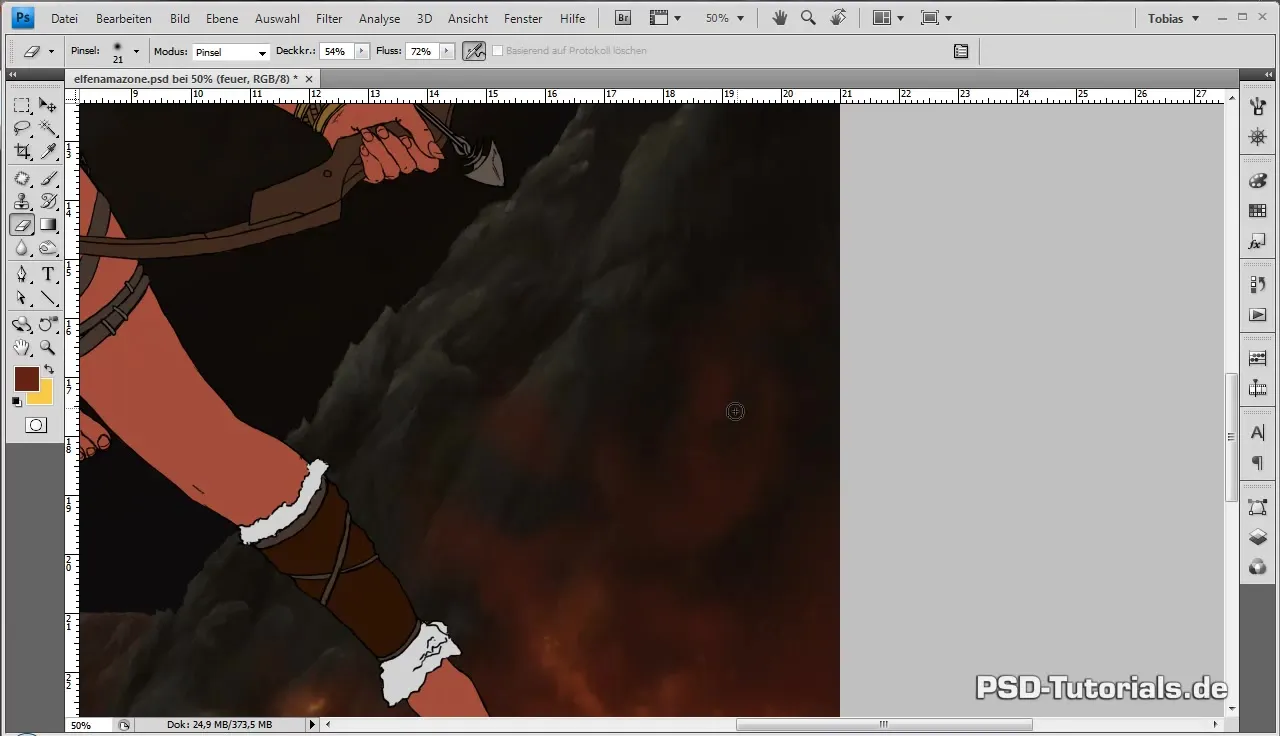Open the Hilfe menu
Image resolution: width=1280 pixels, height=736 pixels.
click(x=573, y=18)
